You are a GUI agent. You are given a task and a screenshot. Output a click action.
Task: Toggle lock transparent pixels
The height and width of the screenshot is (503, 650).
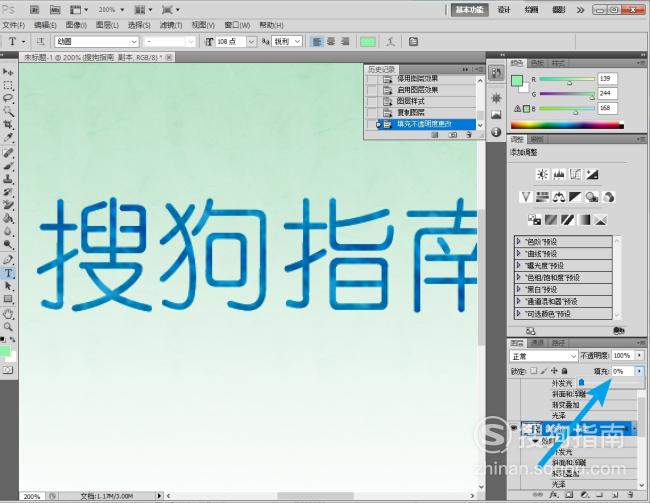[534, 371]
